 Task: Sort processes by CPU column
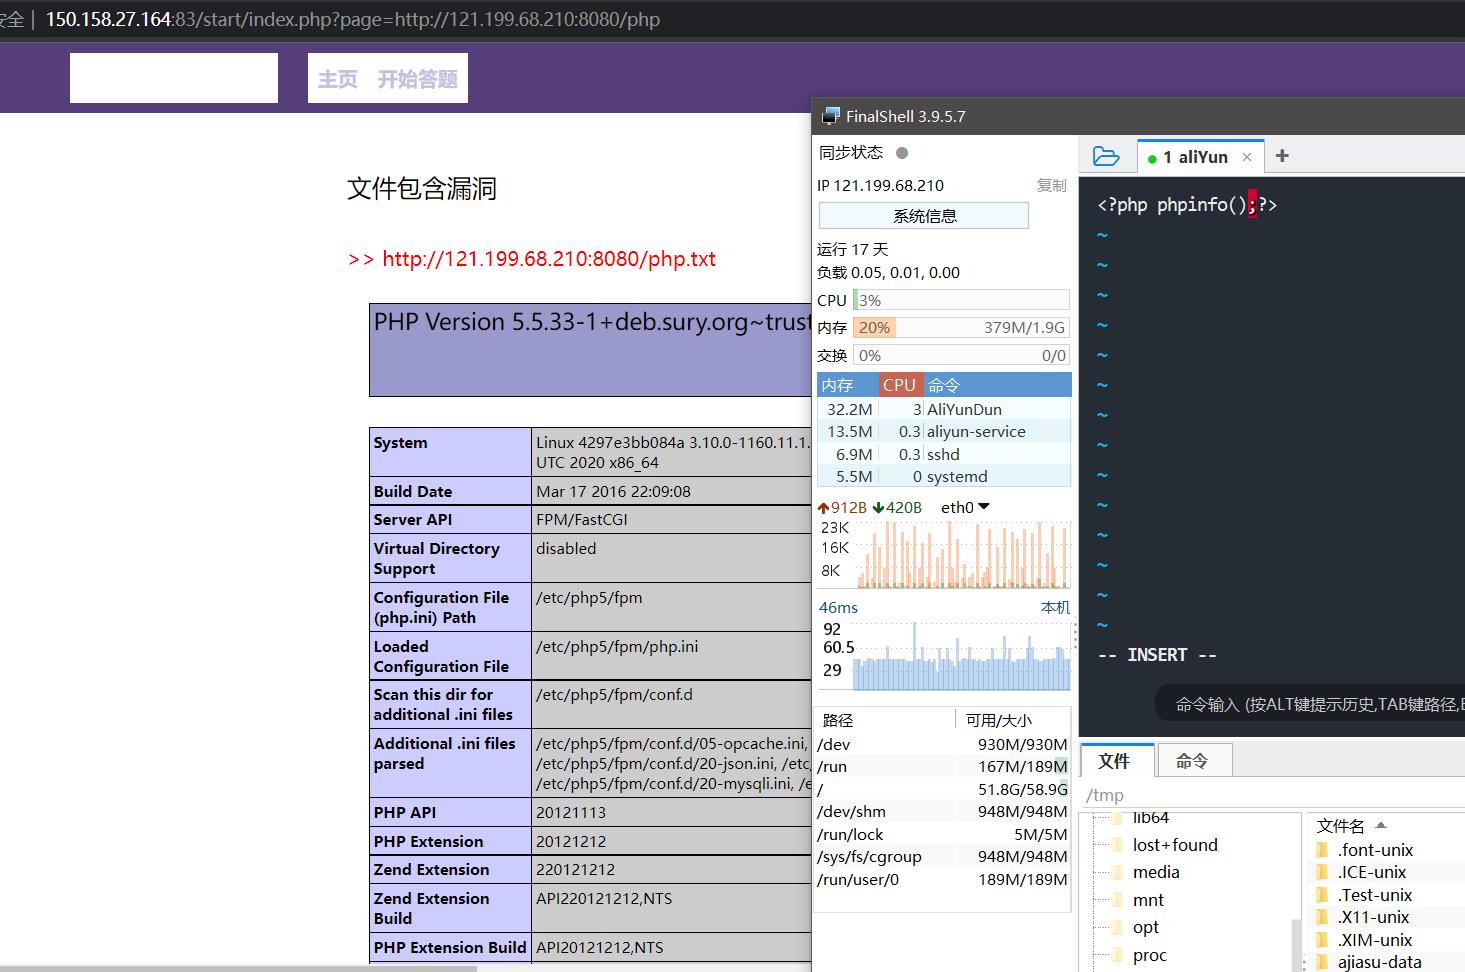click(900, 385)
